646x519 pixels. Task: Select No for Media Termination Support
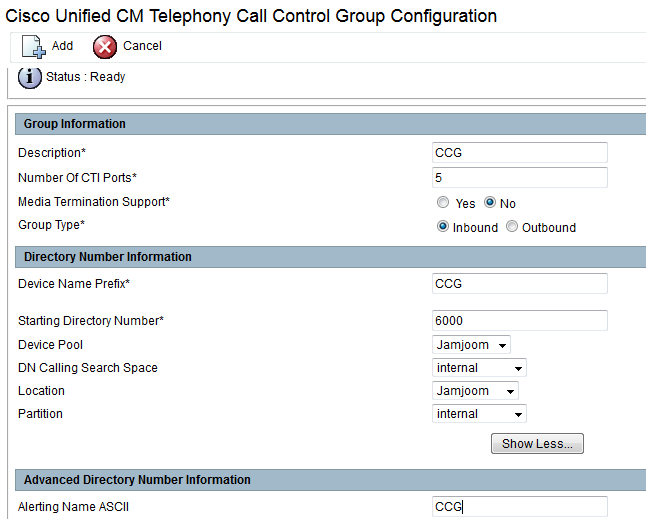pos(490,203)
